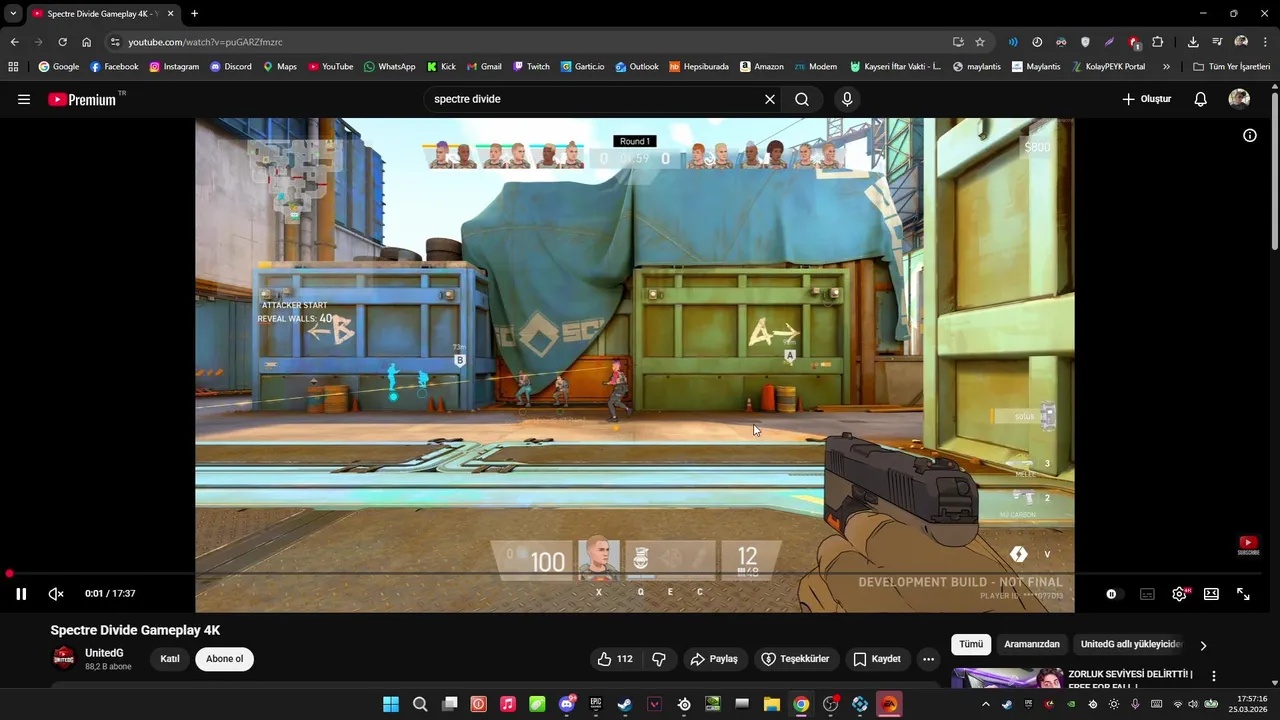The height and width of the screenshot is (720, 1280).
Task: Like the video with thumbs up
Action: [615, 659]
